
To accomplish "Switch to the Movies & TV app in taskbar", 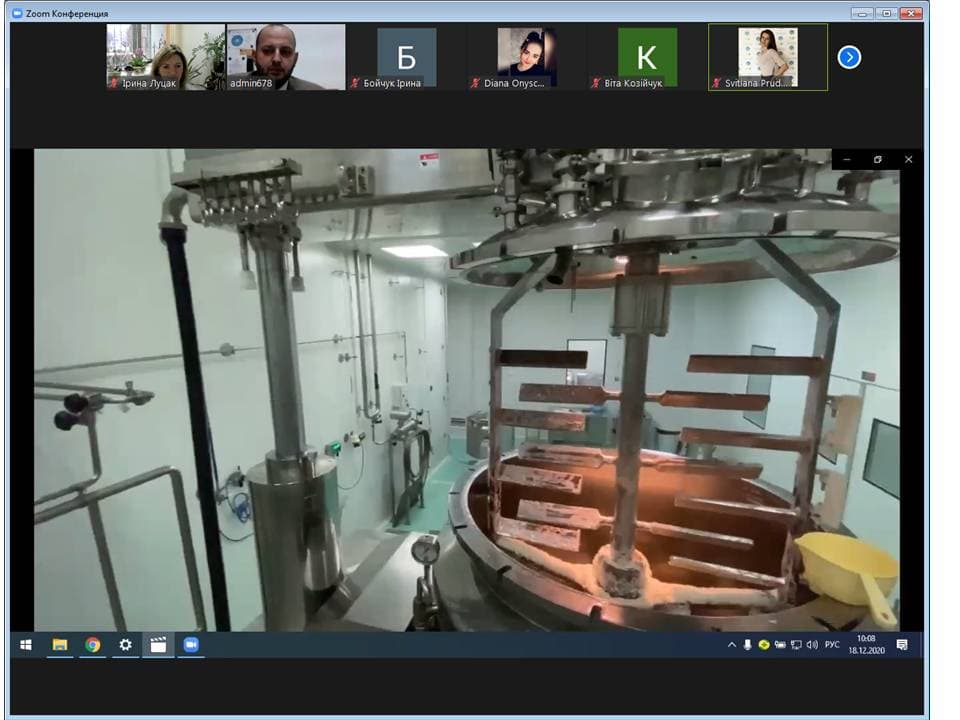I will click(x=158, y=645).
